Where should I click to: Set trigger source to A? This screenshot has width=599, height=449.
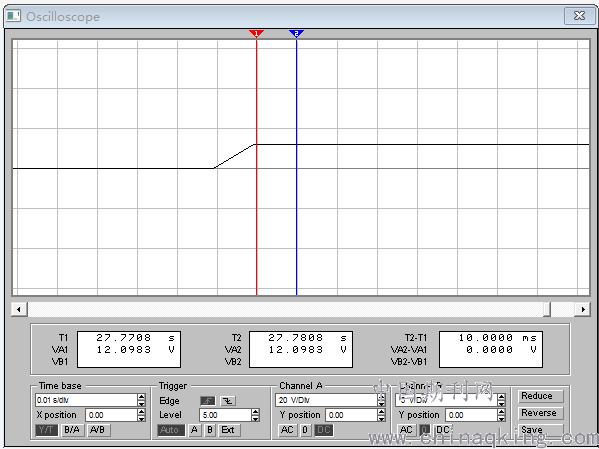click(x=194, y=430)
